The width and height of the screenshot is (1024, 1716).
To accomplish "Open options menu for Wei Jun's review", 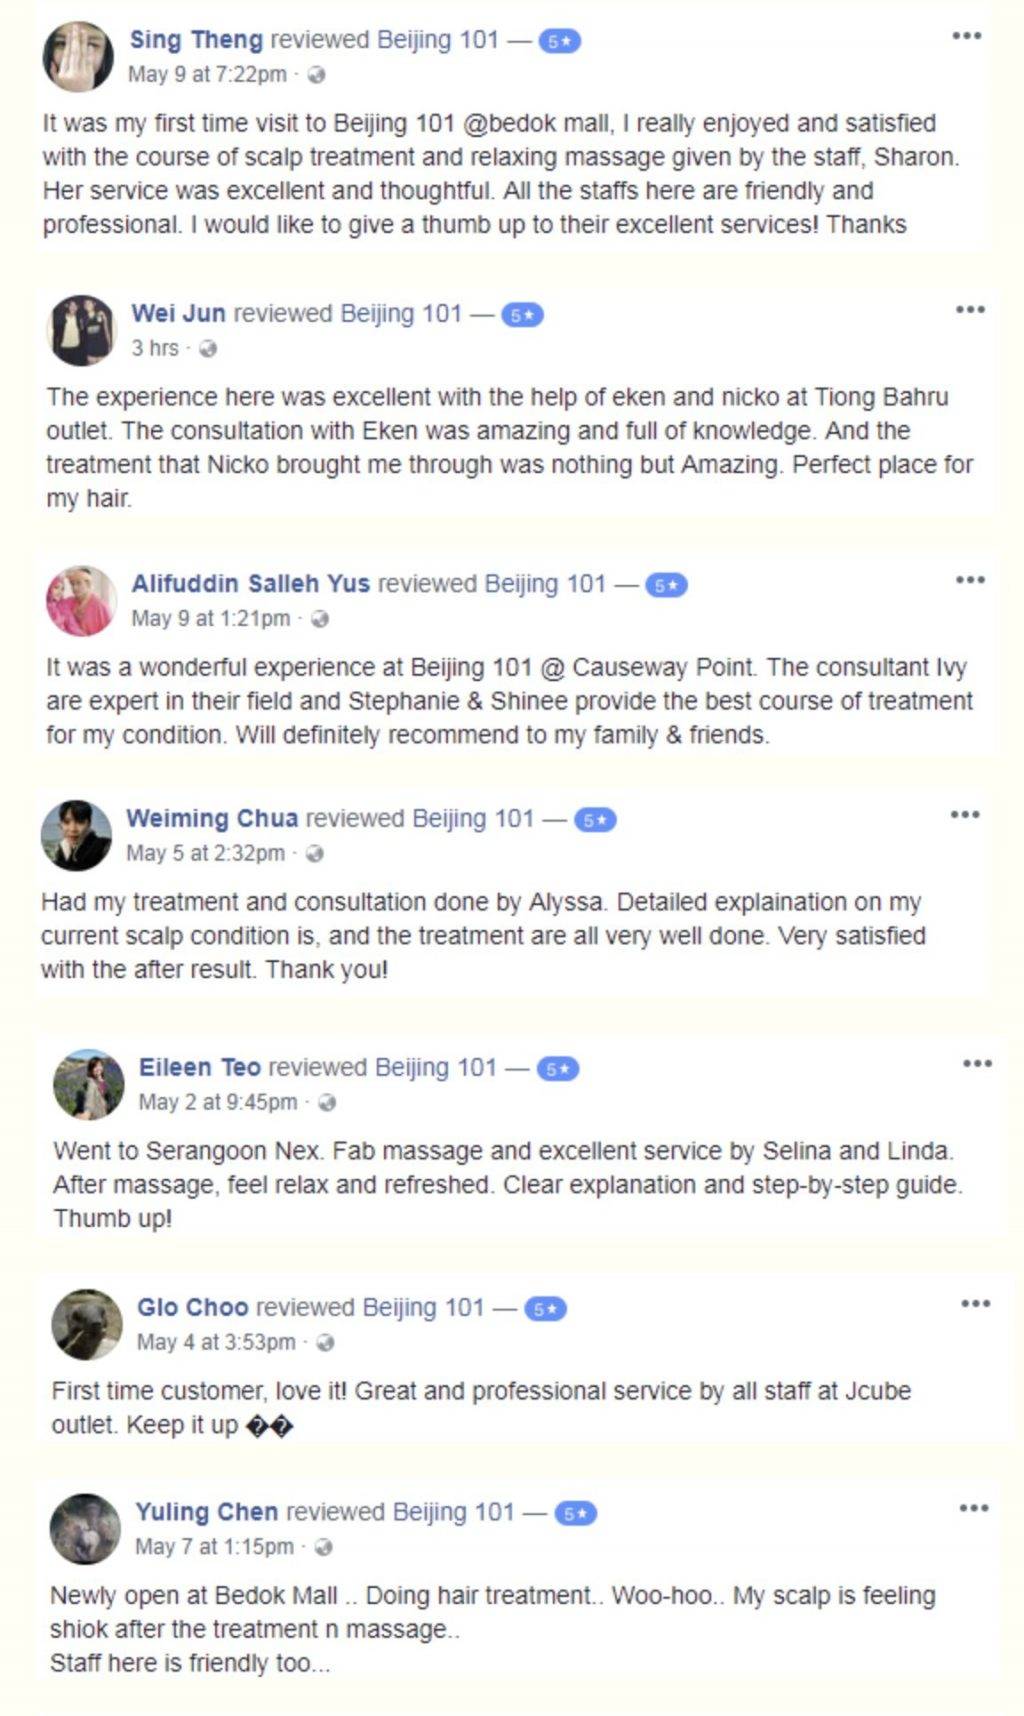I will [970, 310].
